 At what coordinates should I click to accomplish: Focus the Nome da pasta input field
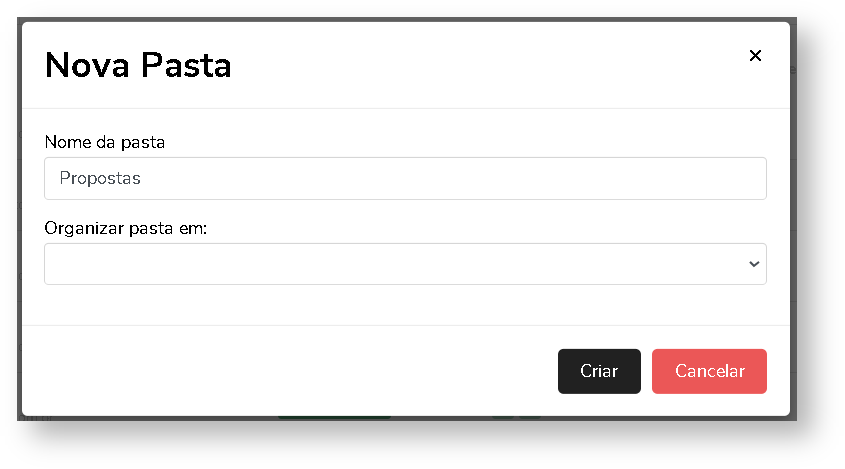tap(405, 178)
